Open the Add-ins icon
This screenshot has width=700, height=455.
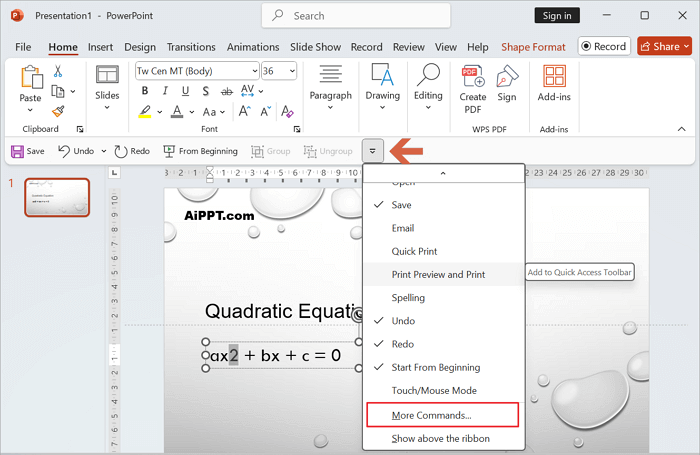click(x=554, y=76)
